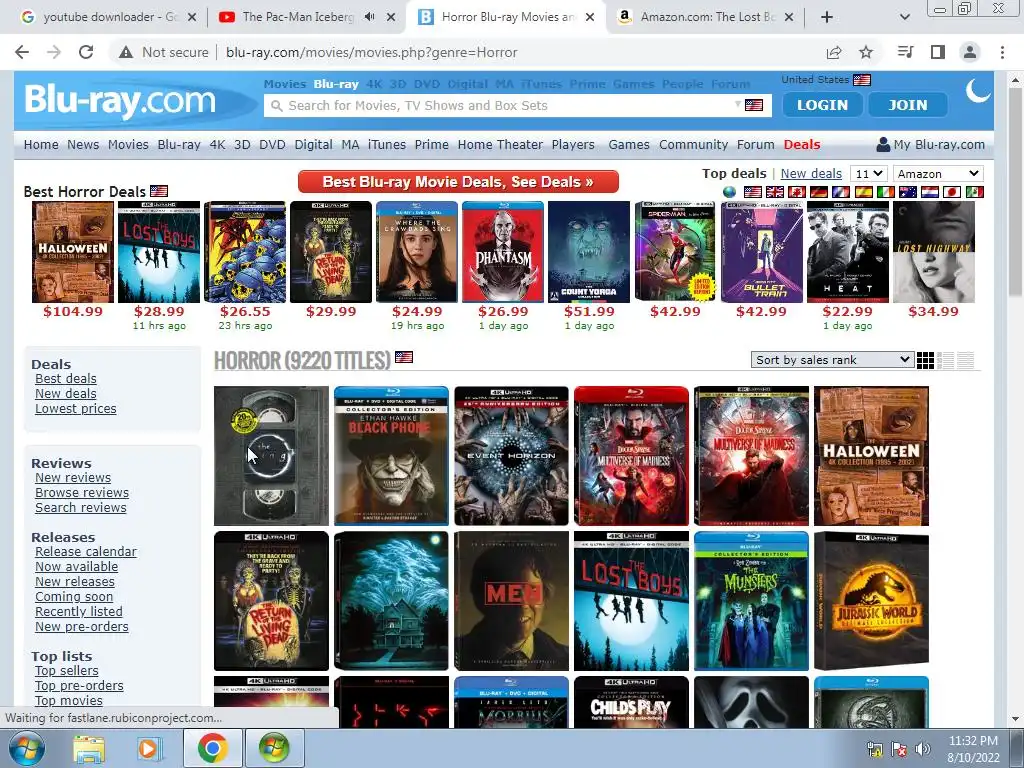This screenshot has height=768, width=1024.
Task: Open Windows Explorer from the taskbar
Action: pyautogui.click(x=88, y=748)
